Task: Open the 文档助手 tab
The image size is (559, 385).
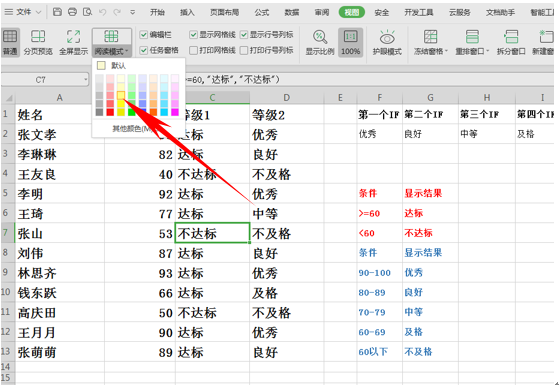Action: [501, 12]
